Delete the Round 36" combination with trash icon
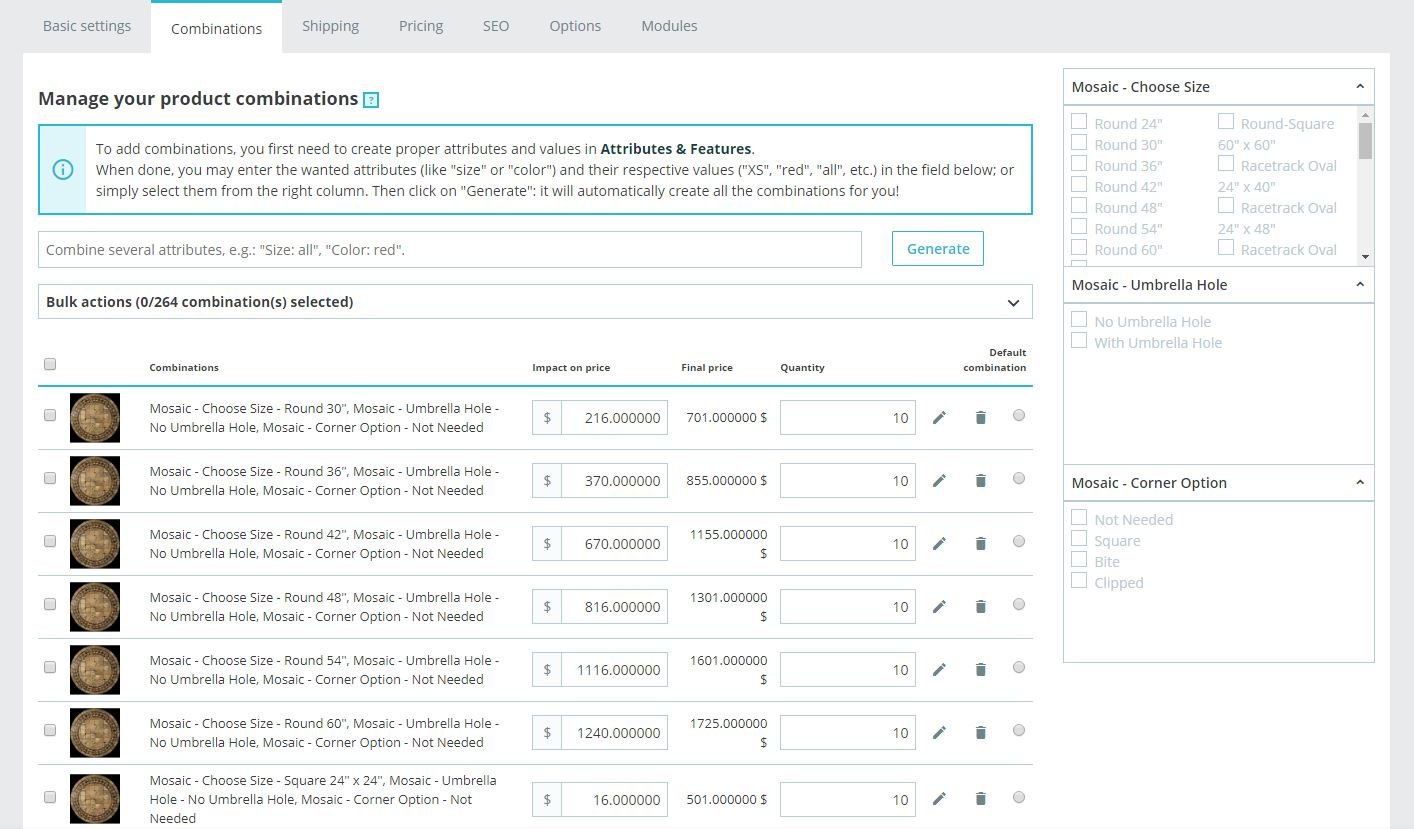 (x=980, y=481)
